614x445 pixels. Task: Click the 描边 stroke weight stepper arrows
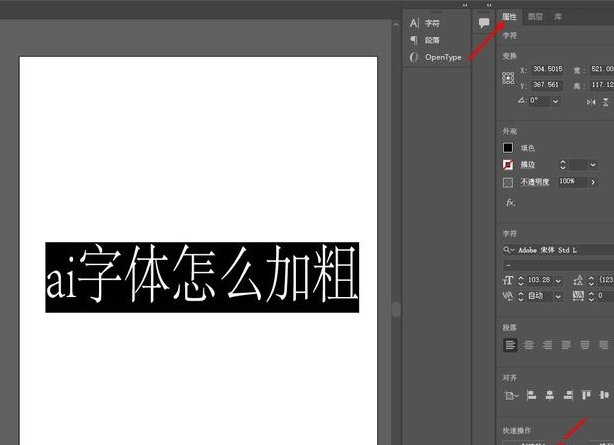click(x=563, y=165)
